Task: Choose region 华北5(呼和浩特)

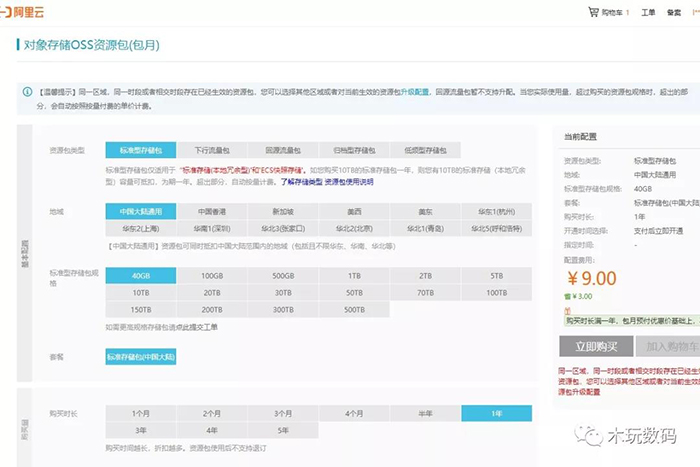Action: click(x=497, y=229)
